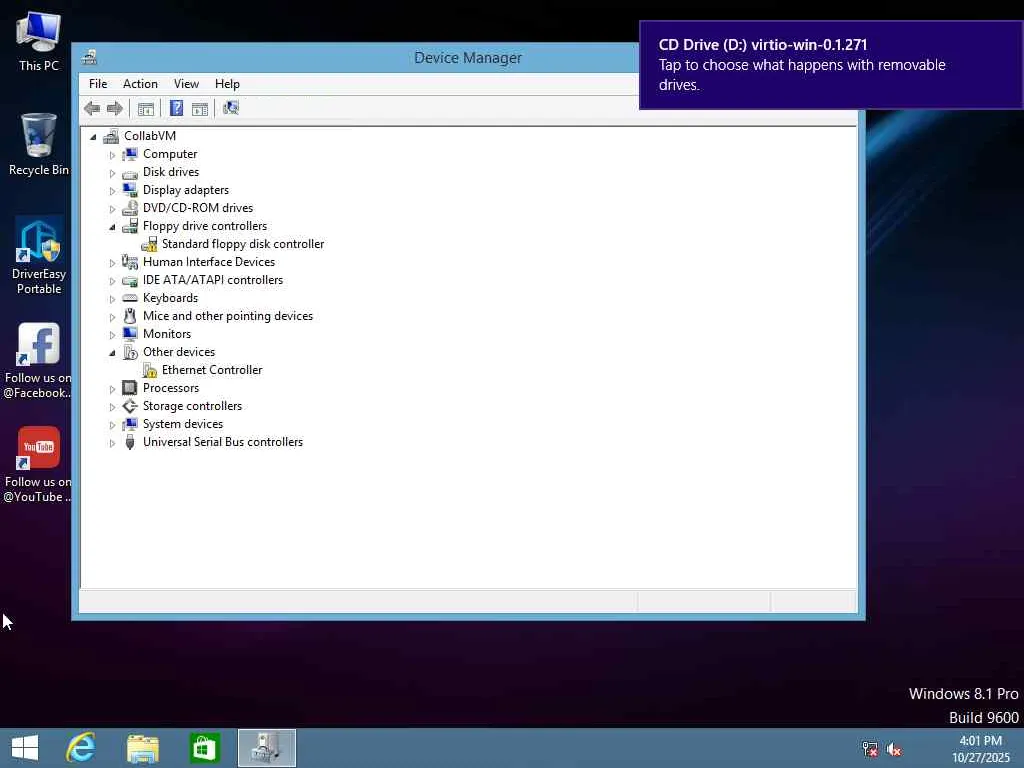Viewport: 1024px width, 768px height.
Task: Open File Explorer from taskbar
Action: (x=142, y=748)
